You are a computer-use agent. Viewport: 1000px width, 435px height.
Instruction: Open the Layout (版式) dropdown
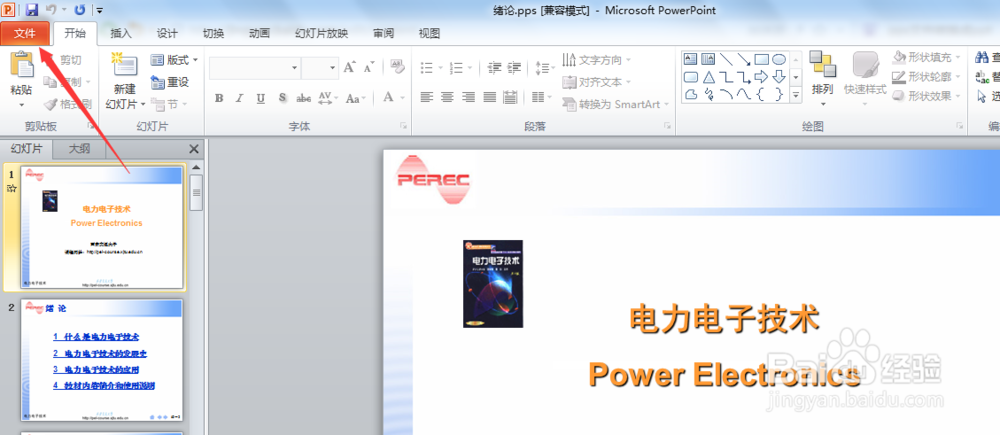[x=174, y=60]
